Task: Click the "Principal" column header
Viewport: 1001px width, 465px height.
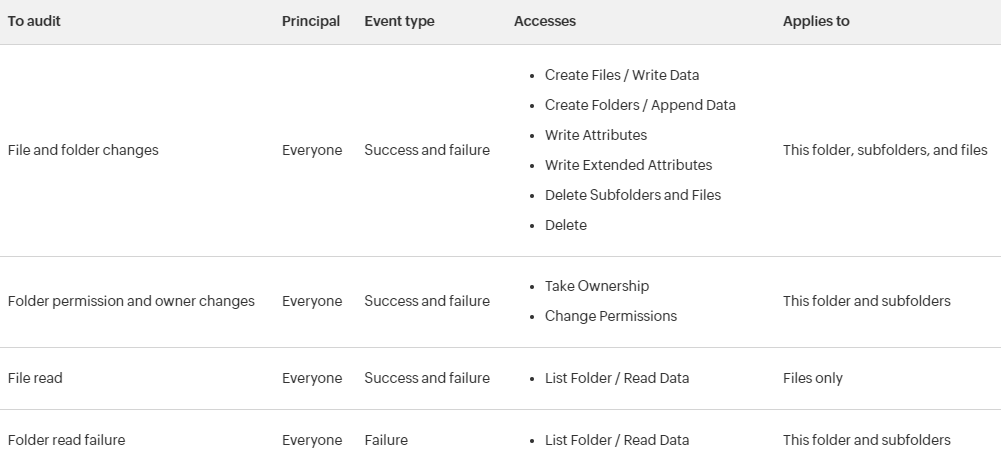Action: tap(311, 21)
